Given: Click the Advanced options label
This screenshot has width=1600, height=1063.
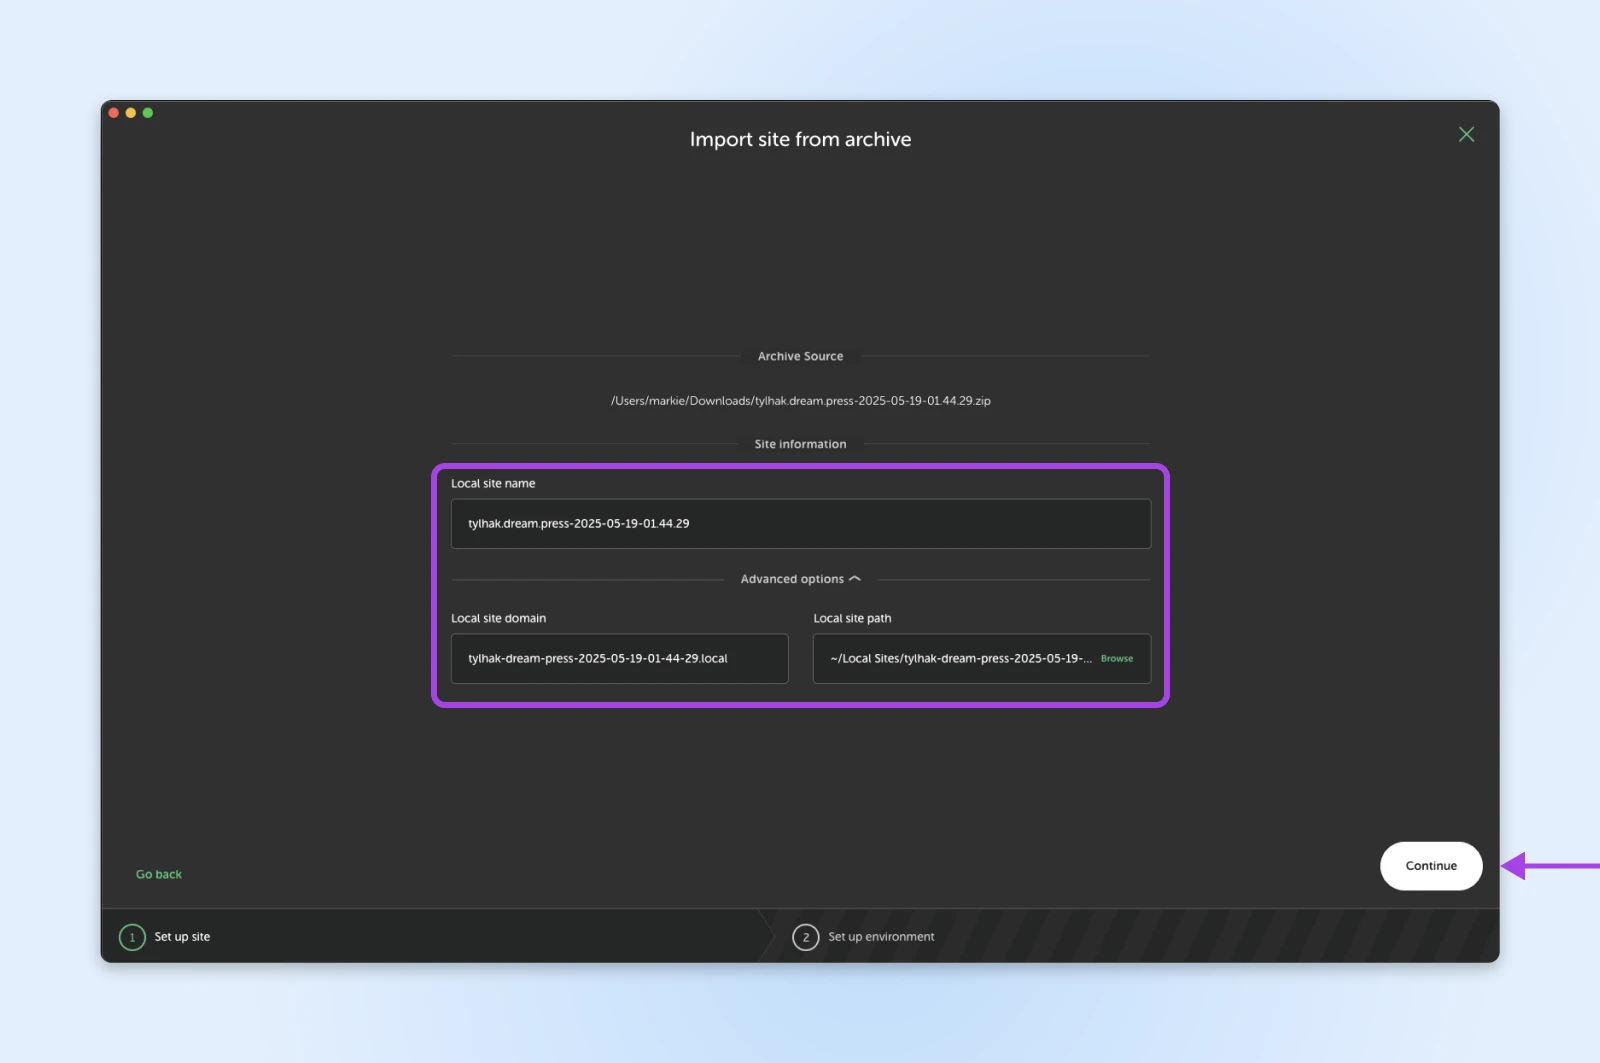Looking at the screenshot, I should click(x=791, y=579).
